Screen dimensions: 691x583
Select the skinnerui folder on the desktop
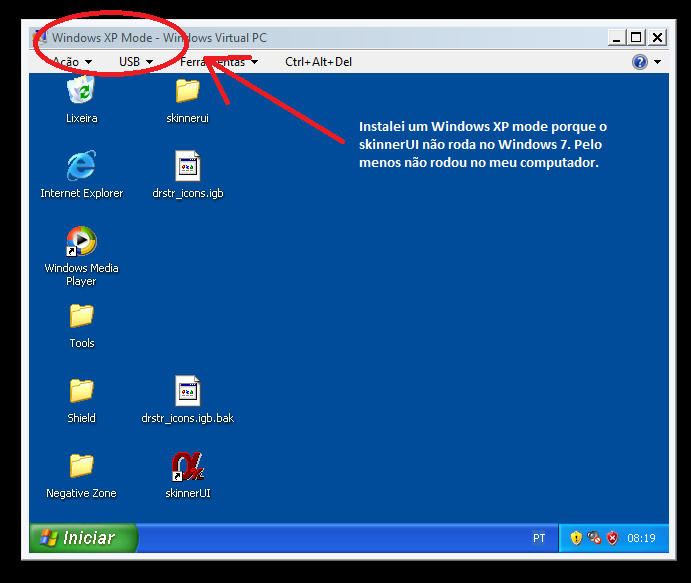pyautogui.click(x=188, y=90)
